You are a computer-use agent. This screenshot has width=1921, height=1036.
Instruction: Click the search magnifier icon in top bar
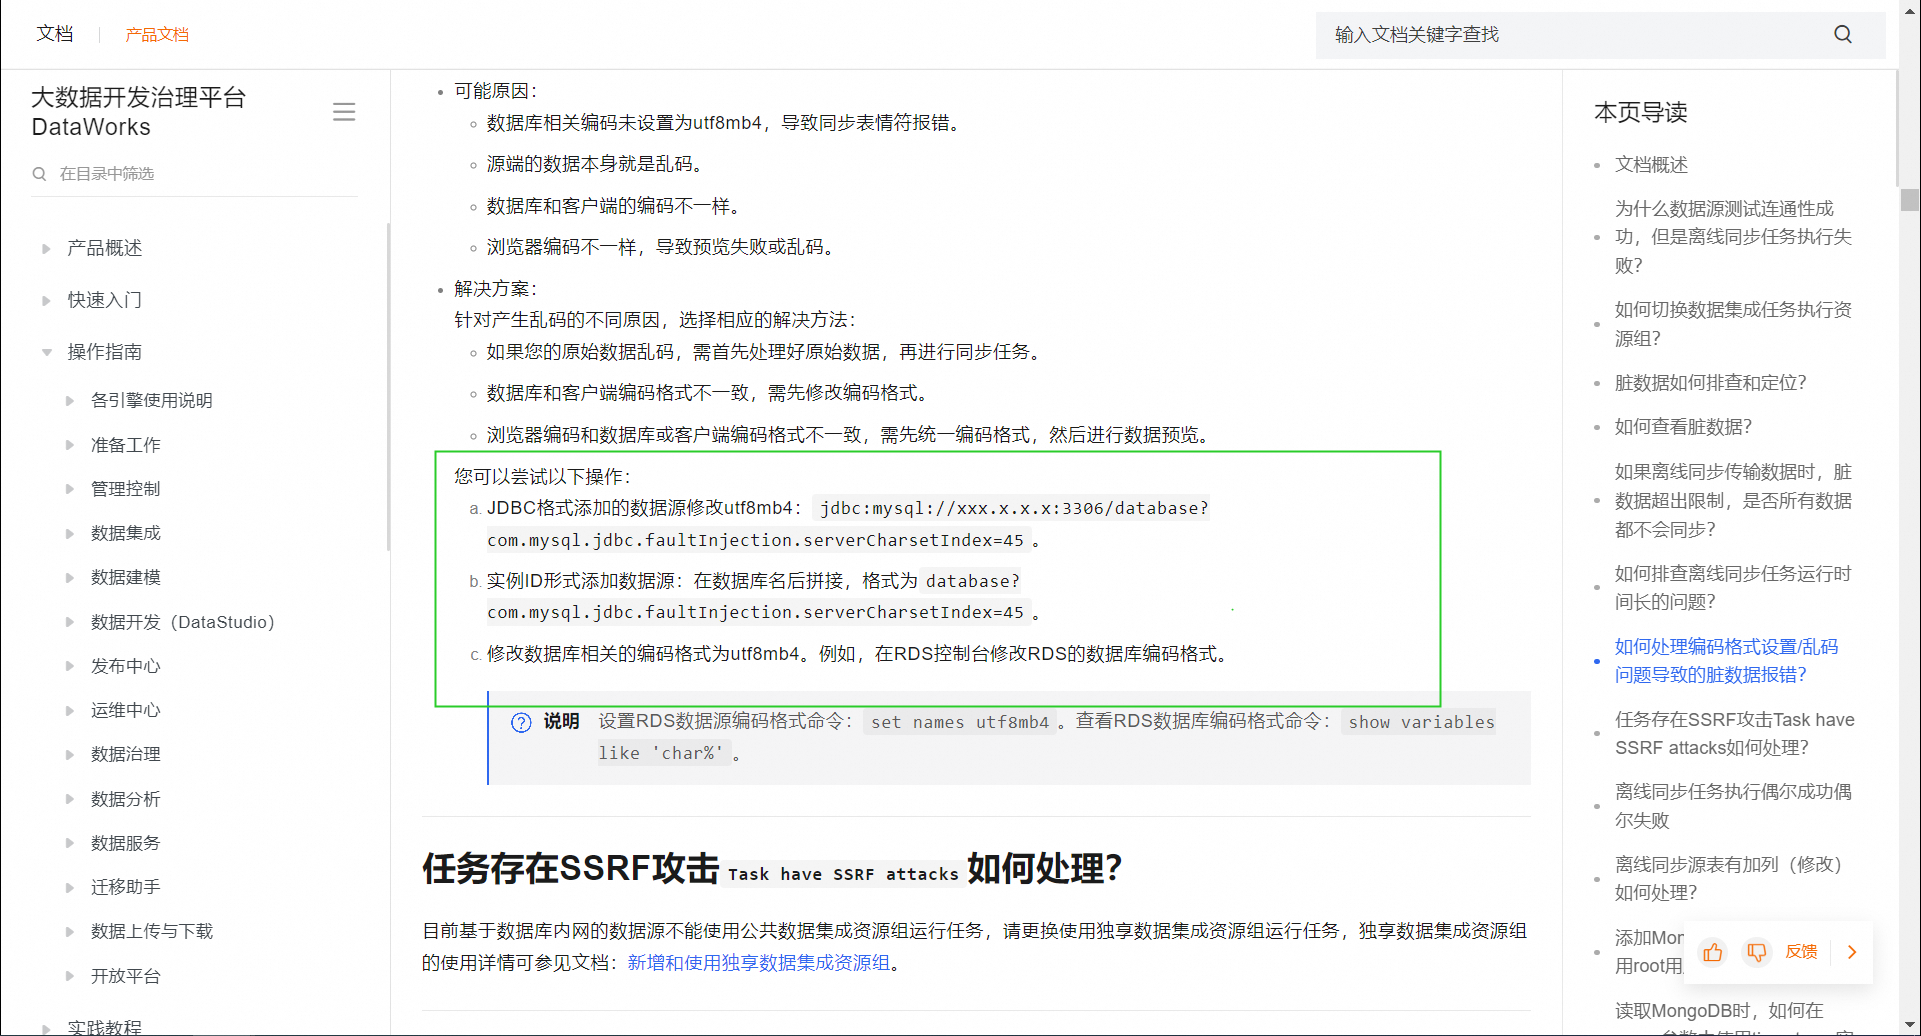coord(1842,34)
